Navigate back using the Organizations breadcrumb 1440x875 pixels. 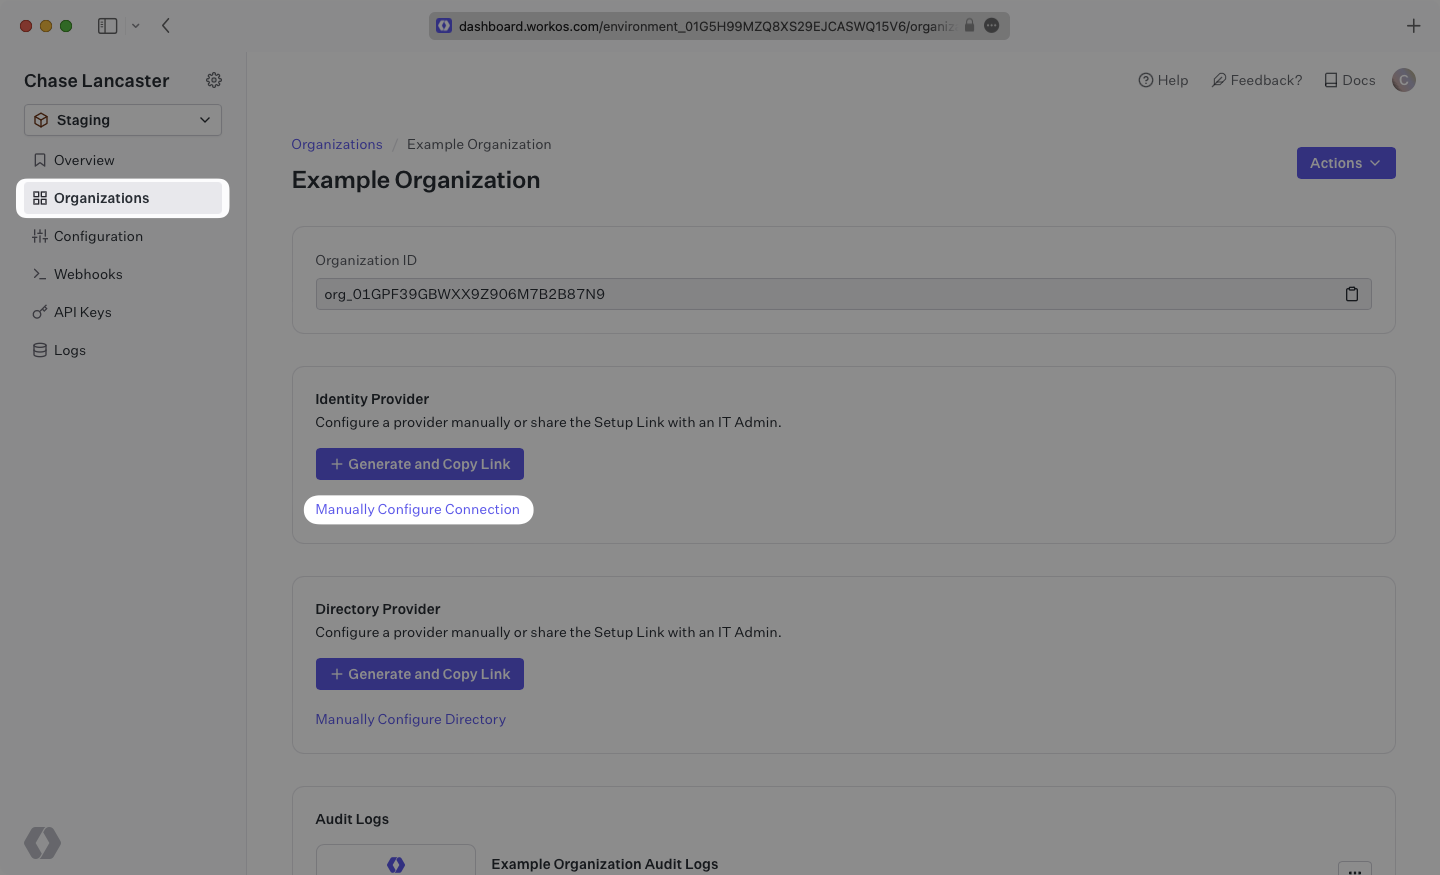[336, 143]
